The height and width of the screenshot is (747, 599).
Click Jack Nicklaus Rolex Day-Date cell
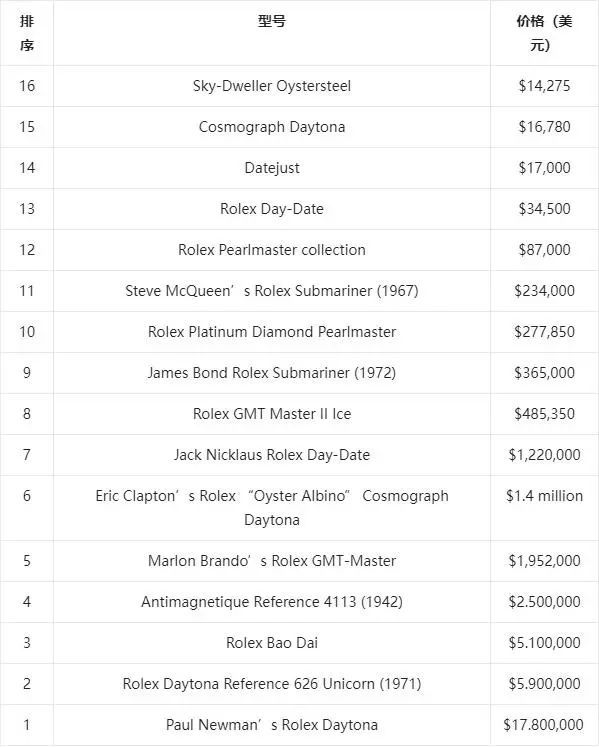pos(272,454)
